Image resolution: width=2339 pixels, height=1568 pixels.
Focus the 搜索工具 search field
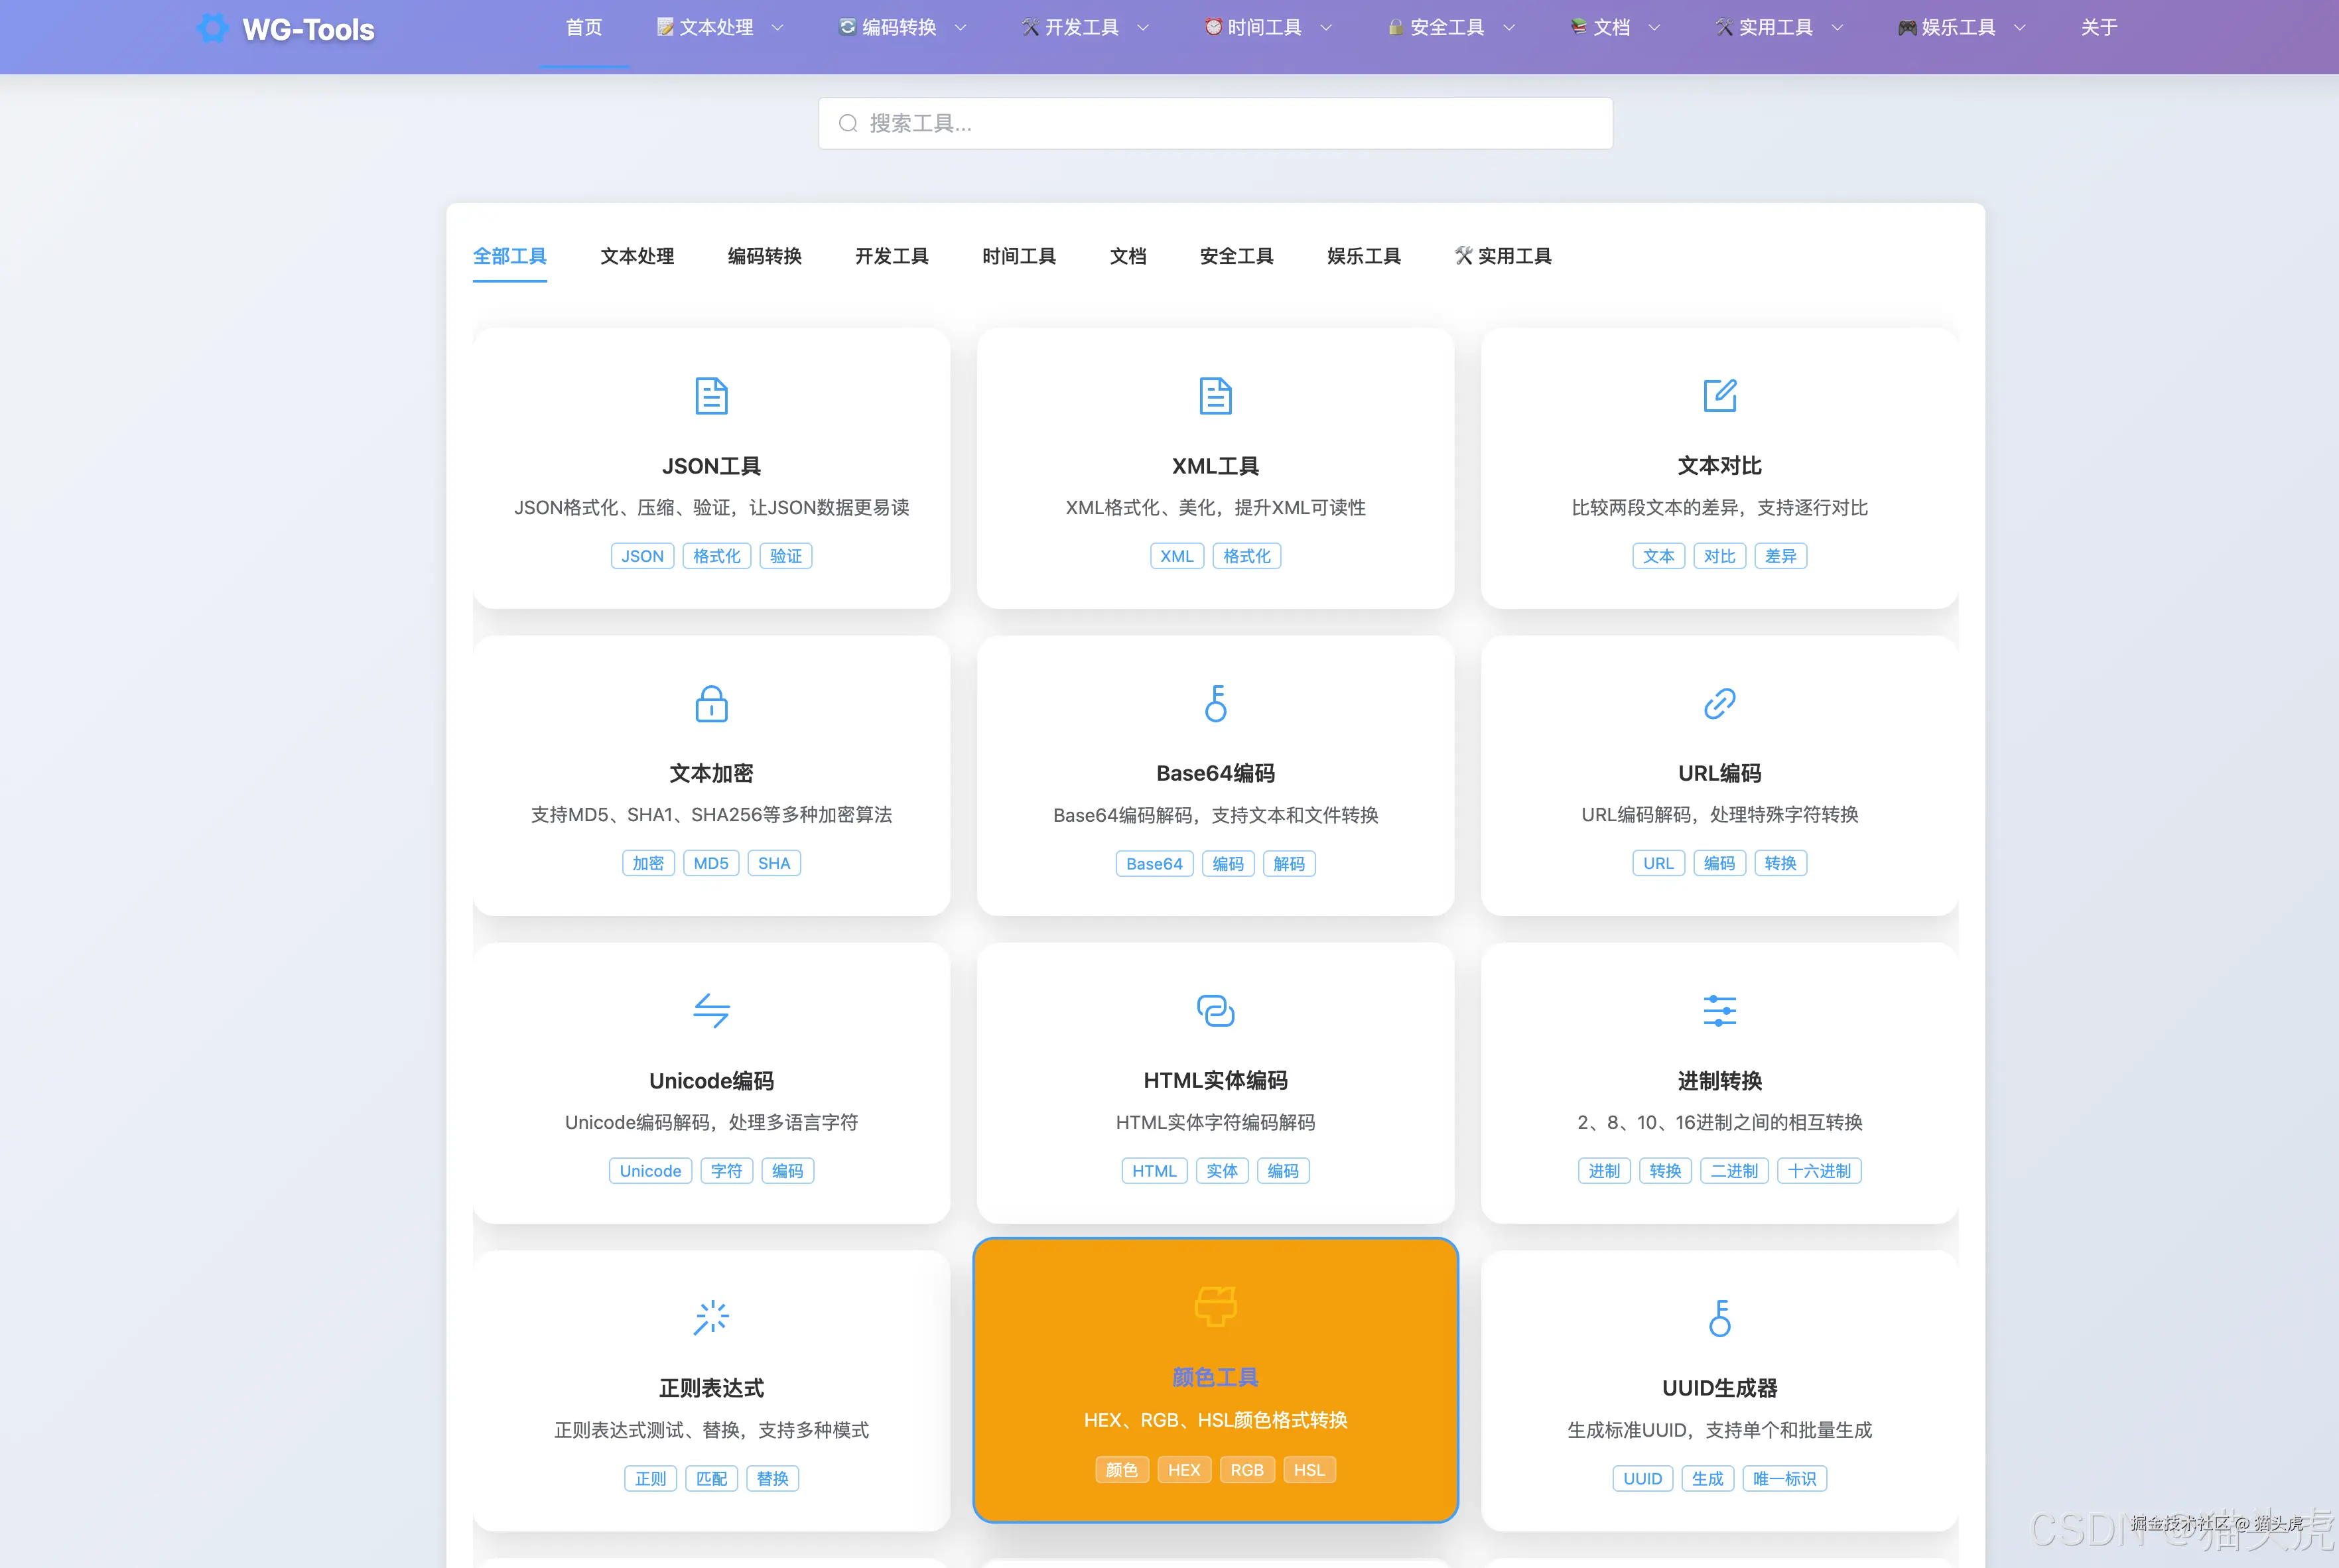tap(1215, 123)
